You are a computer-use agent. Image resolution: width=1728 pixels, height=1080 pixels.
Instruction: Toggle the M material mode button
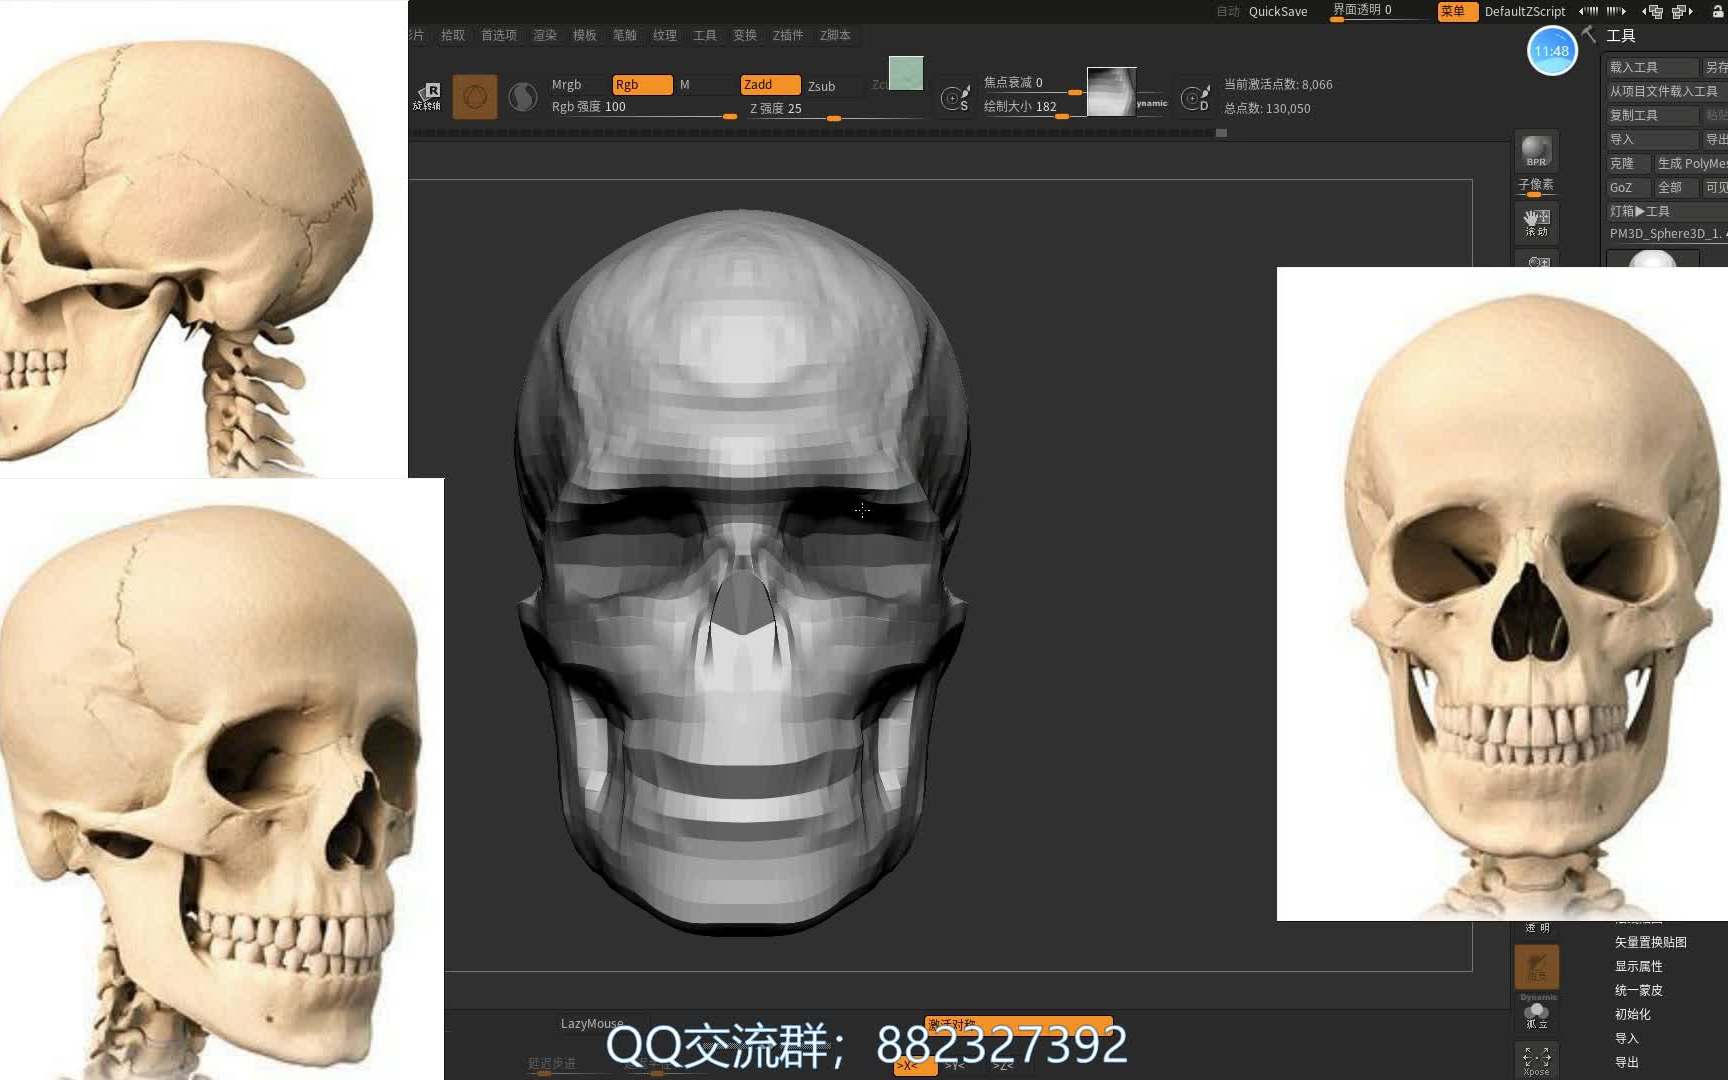[705, 85]
